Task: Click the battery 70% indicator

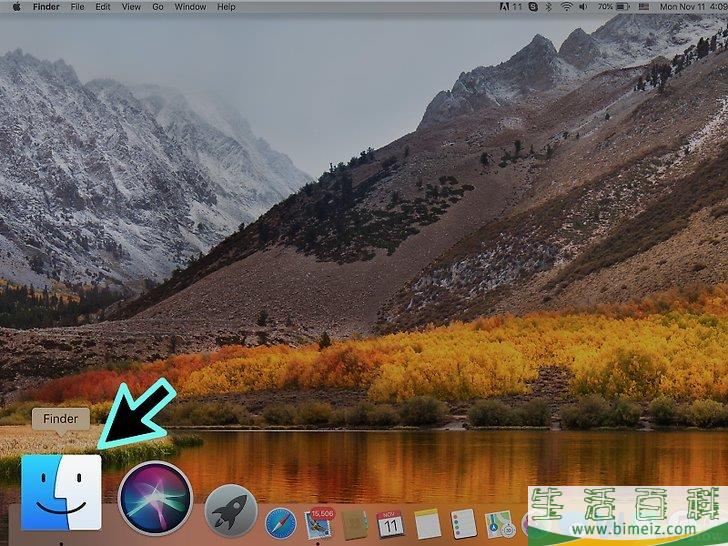Action: (x=613, y=6)
